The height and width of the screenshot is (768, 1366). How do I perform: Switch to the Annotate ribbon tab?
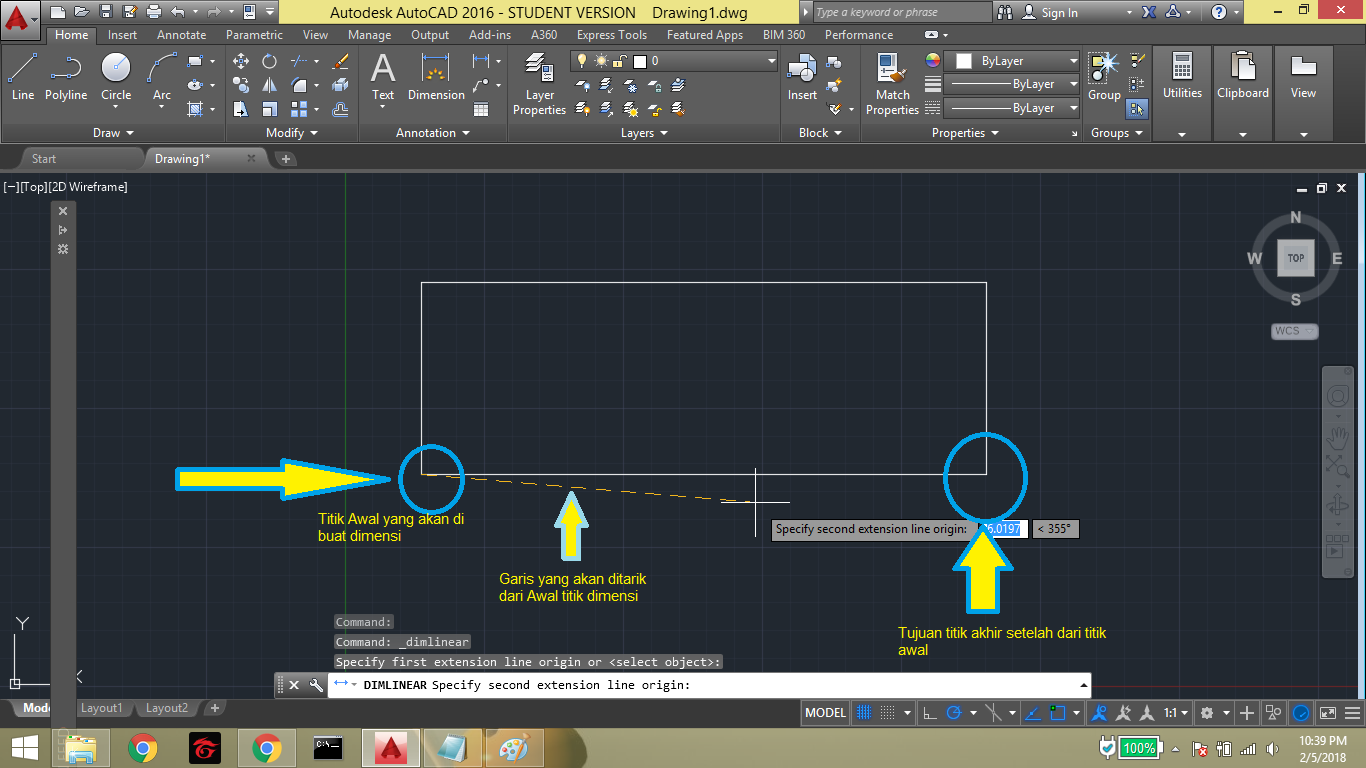[x=181, y=34]
